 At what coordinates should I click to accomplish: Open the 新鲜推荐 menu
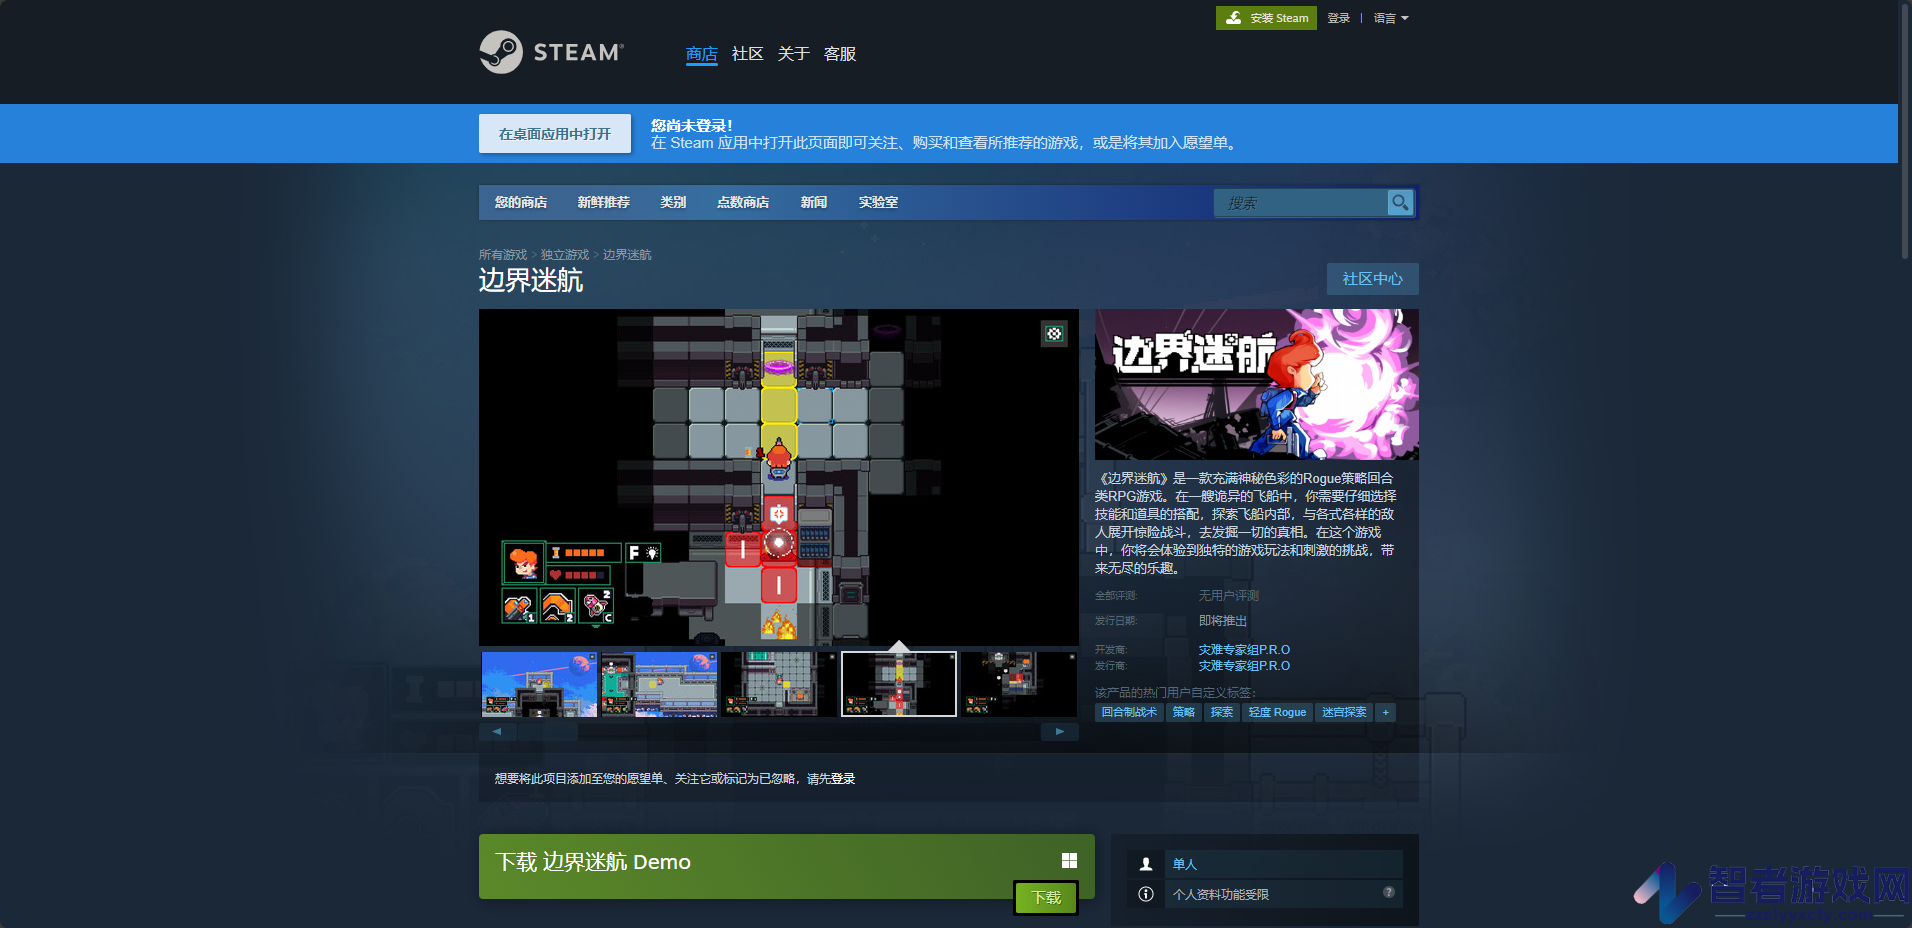(x=604, y=202)
